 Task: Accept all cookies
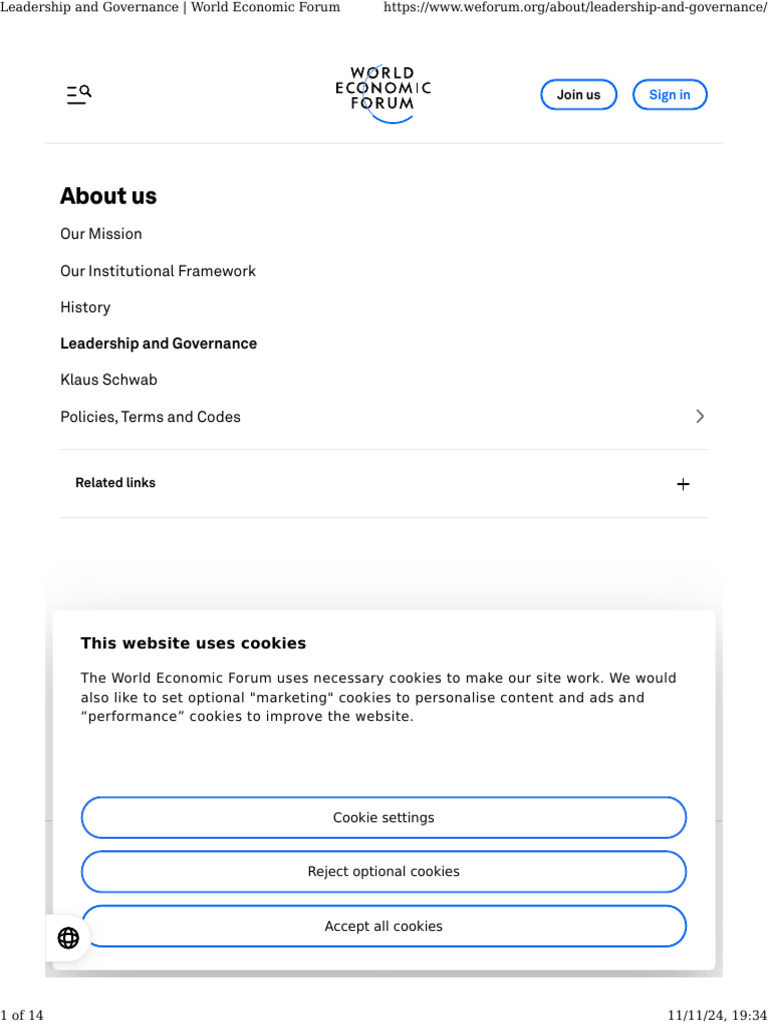pos(384,927)
